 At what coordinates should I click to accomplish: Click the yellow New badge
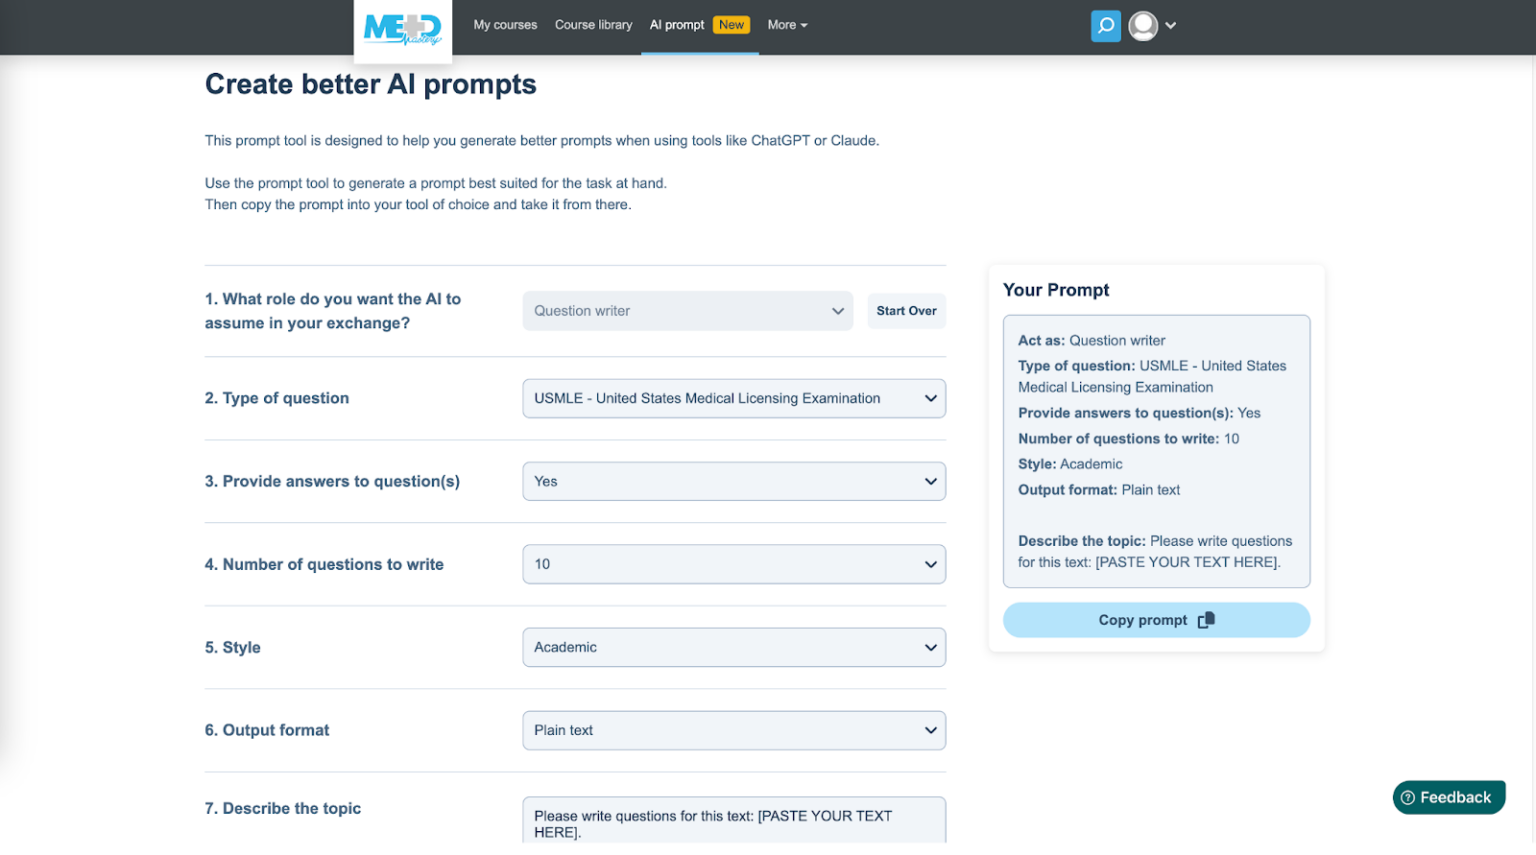731,25
